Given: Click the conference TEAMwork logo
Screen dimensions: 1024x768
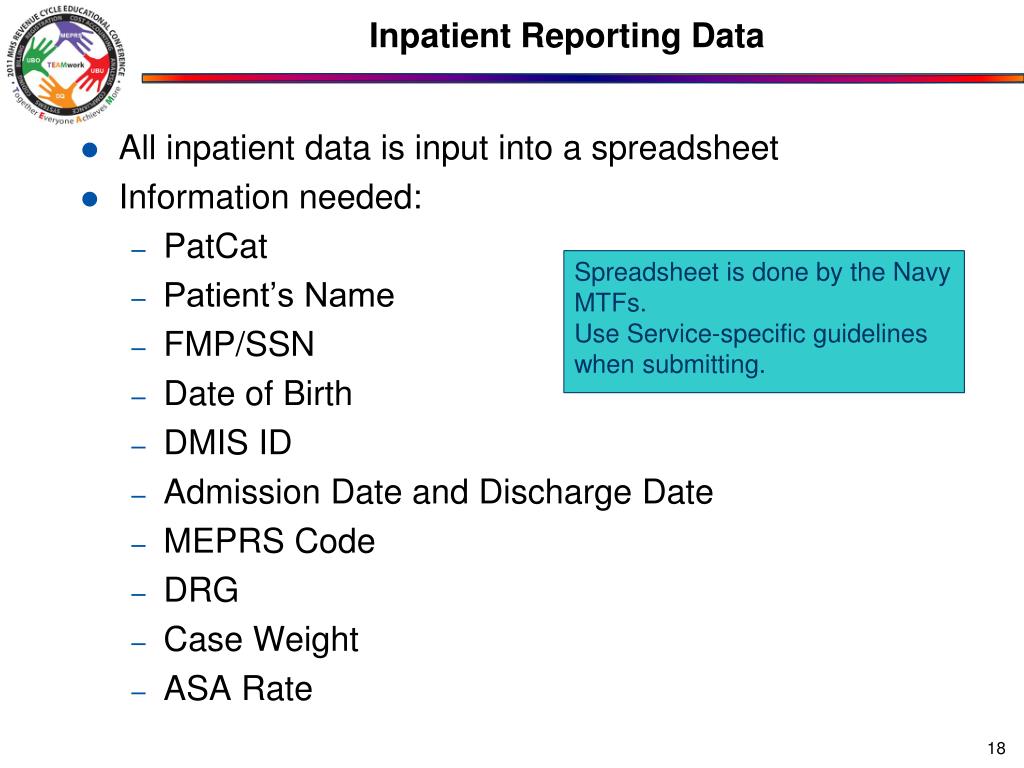Looking at the screenshot, I should (66, 64).
